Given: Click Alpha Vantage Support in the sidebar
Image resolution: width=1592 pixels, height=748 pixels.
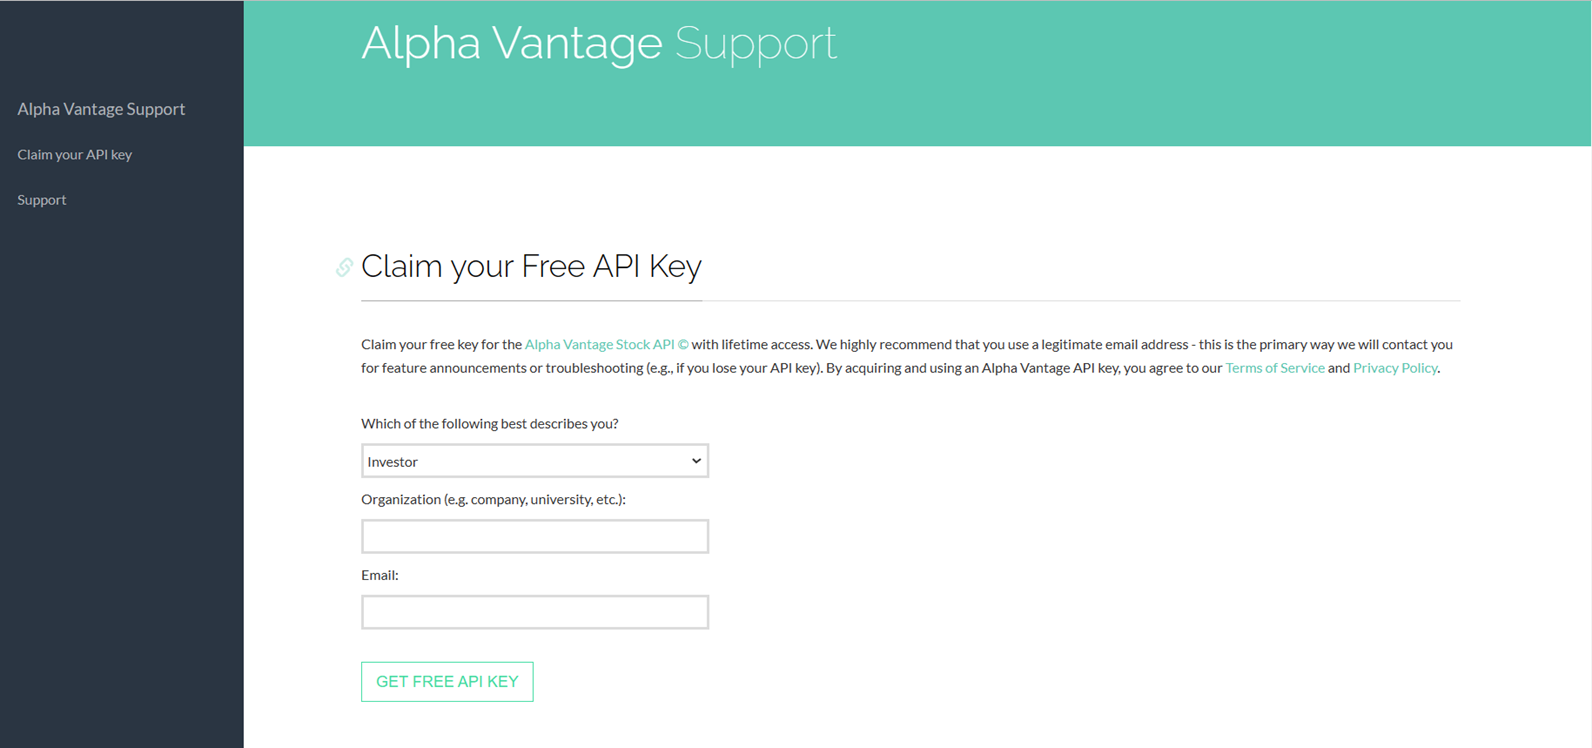Looking at the screenshot, I should tap(101, 108).
